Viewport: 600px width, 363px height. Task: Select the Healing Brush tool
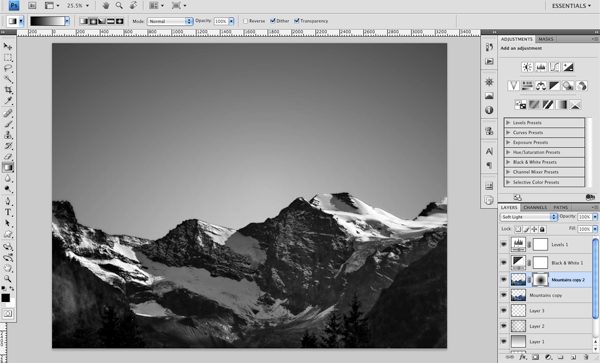pos(8,113)
